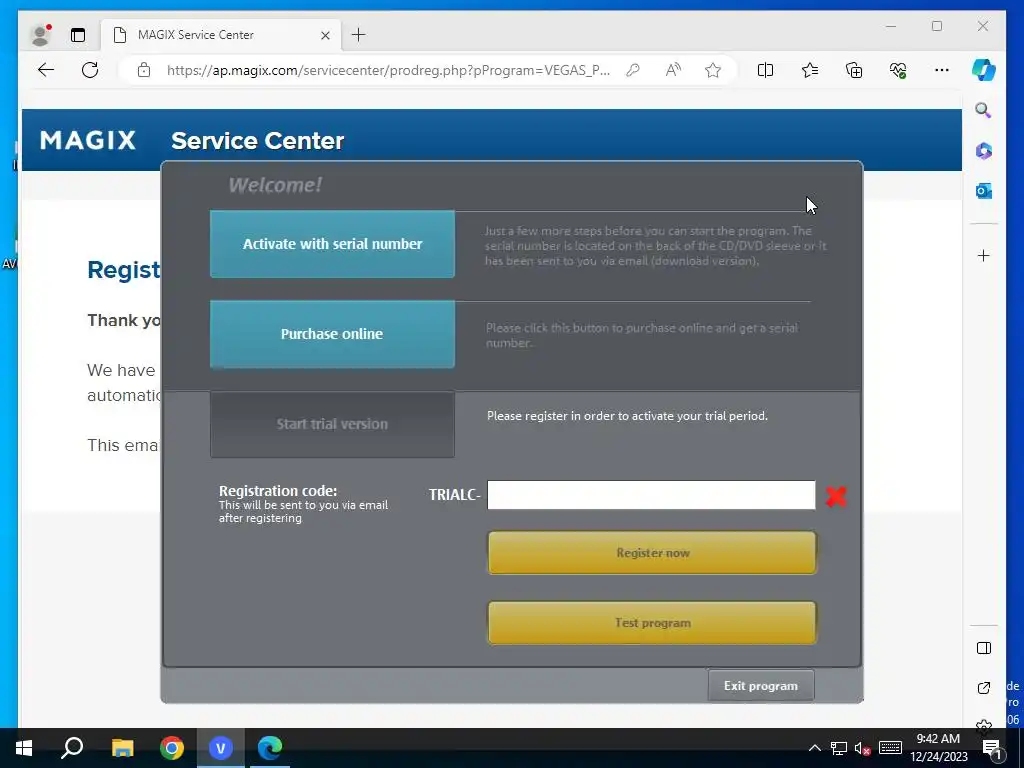Screen dimensions: 1024x768
Task: Open link in external window icon
Action: tap(984, 688)
